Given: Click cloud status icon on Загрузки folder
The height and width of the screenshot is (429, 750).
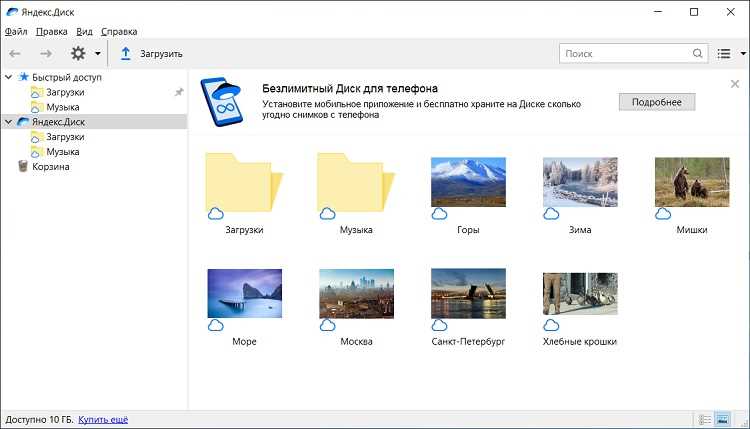Looking at the screenshot, I should click(x=216, y=214).
